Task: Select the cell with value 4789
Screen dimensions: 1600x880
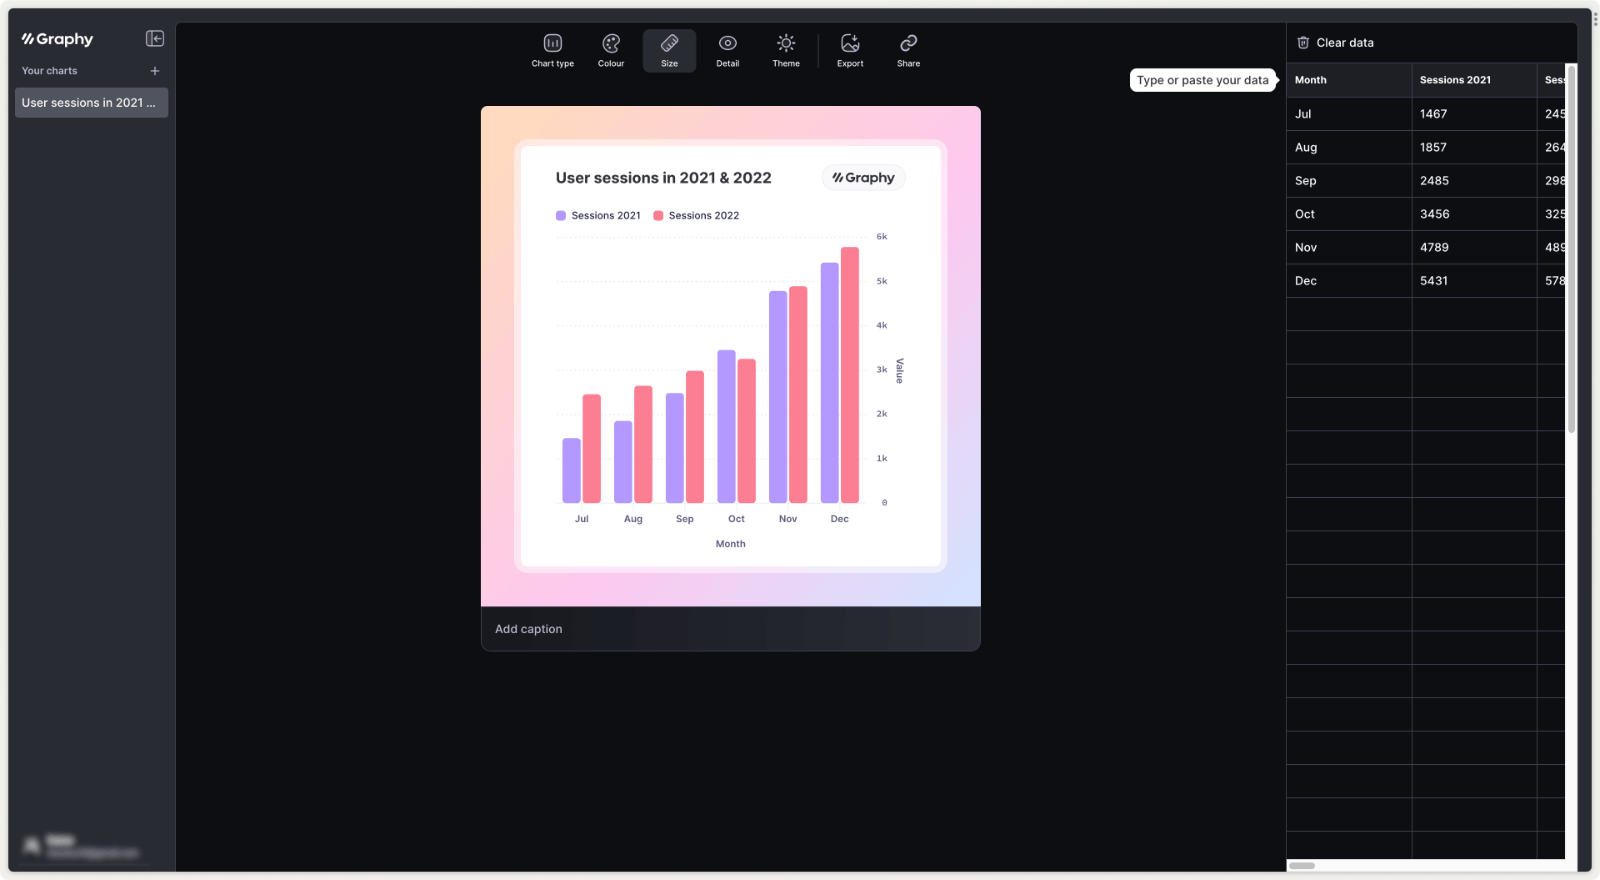Action: click(1474, 247)
